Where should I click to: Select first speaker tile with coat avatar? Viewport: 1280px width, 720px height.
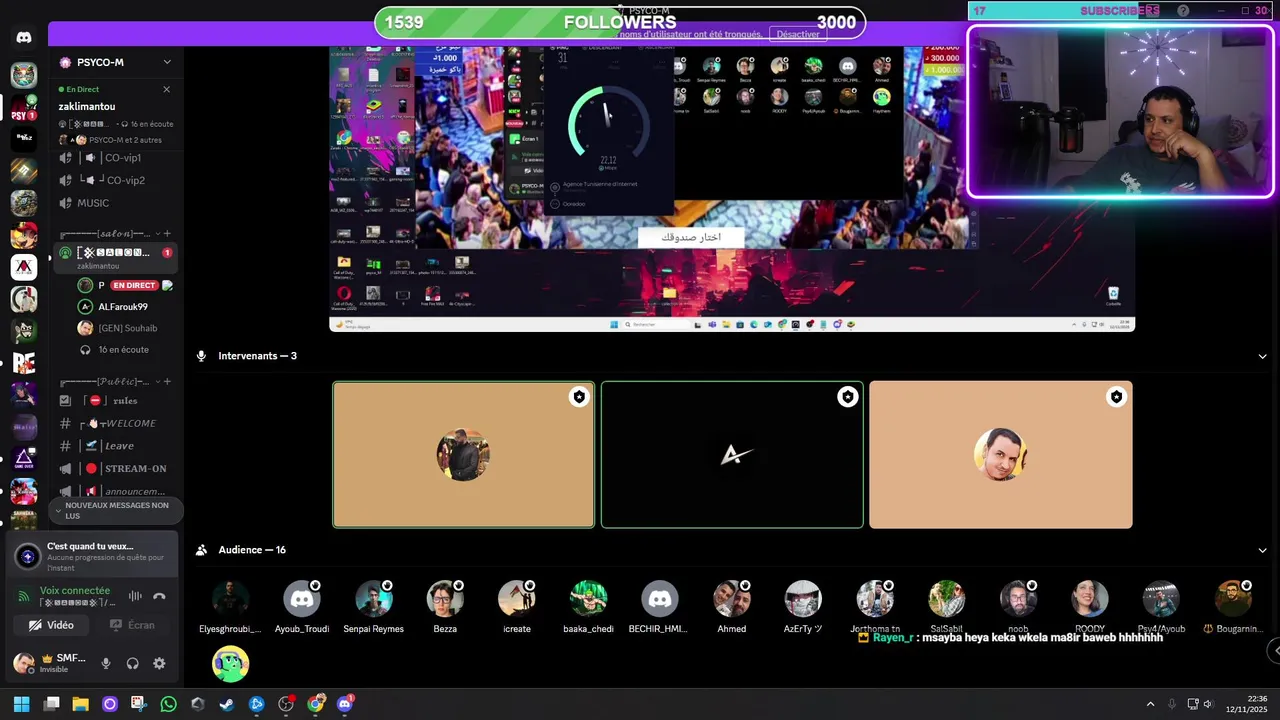pyautogui.click(x=464, y=454)
